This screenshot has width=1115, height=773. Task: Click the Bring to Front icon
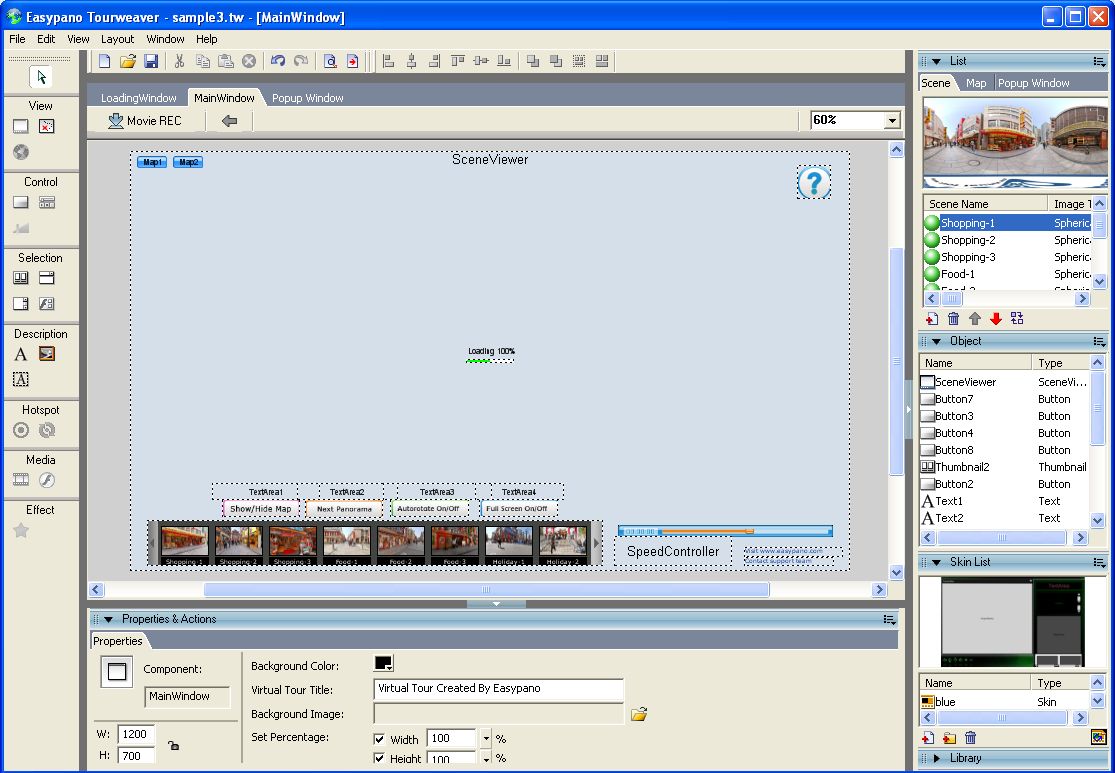533,61
